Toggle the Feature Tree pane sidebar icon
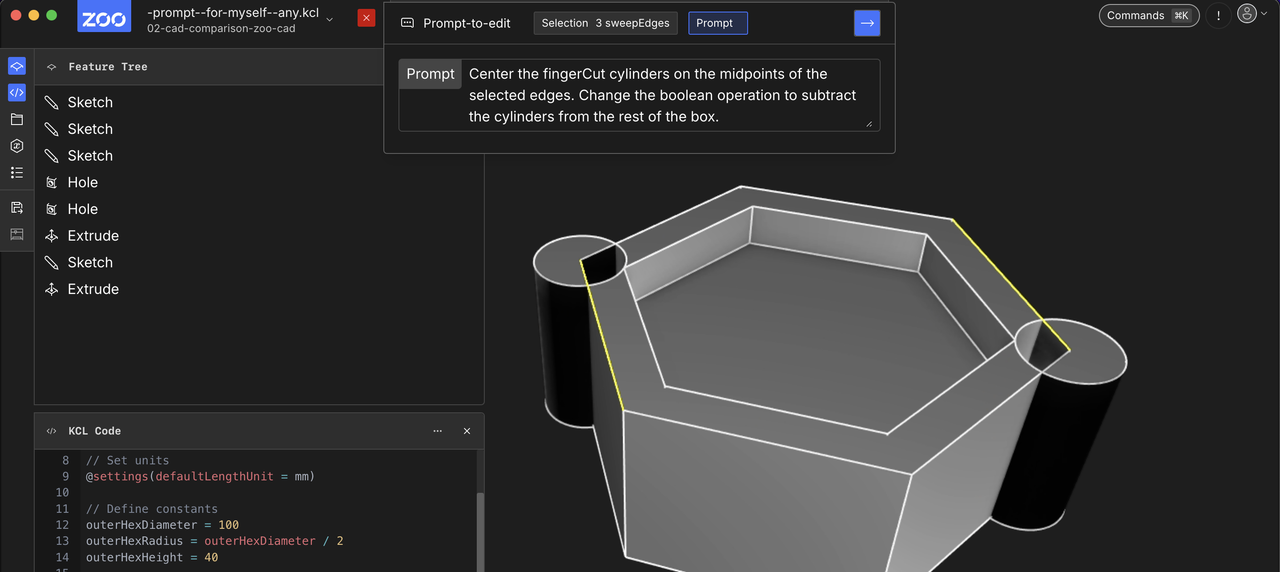Viewport: 1280px width, 572px height. click(16, 66)
